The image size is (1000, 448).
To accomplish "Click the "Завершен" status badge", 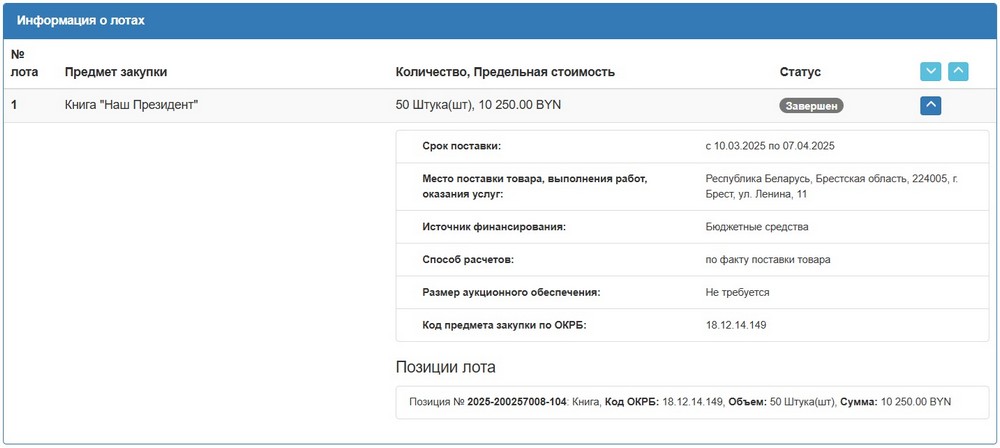I will click(811, 105).
